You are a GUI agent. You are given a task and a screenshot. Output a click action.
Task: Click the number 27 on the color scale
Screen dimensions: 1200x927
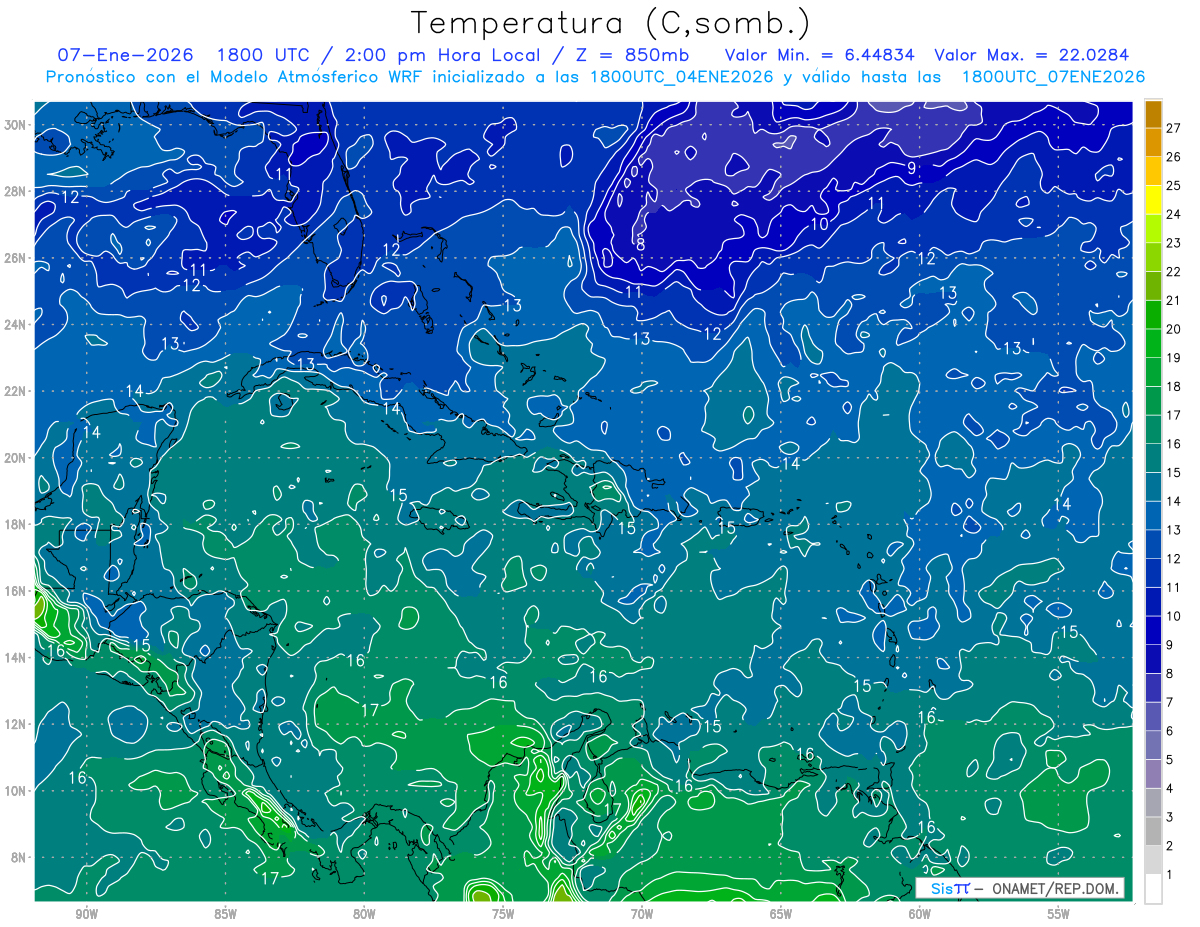1173,127
